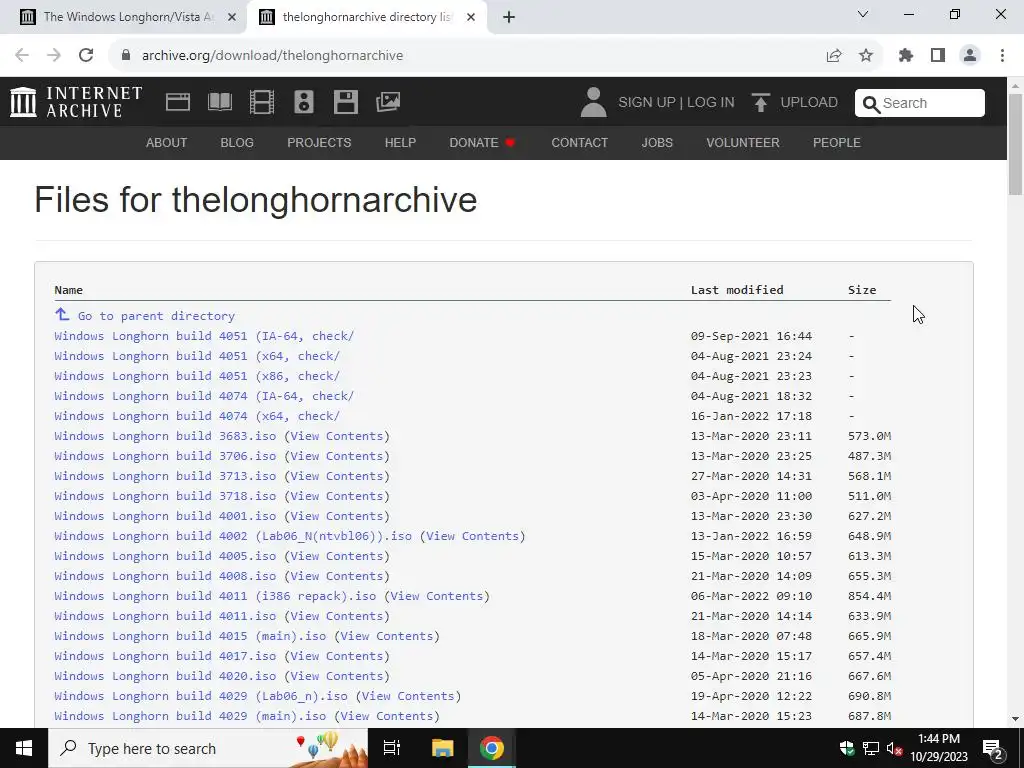Click the page vertical scrollbar thumb

1015,144
